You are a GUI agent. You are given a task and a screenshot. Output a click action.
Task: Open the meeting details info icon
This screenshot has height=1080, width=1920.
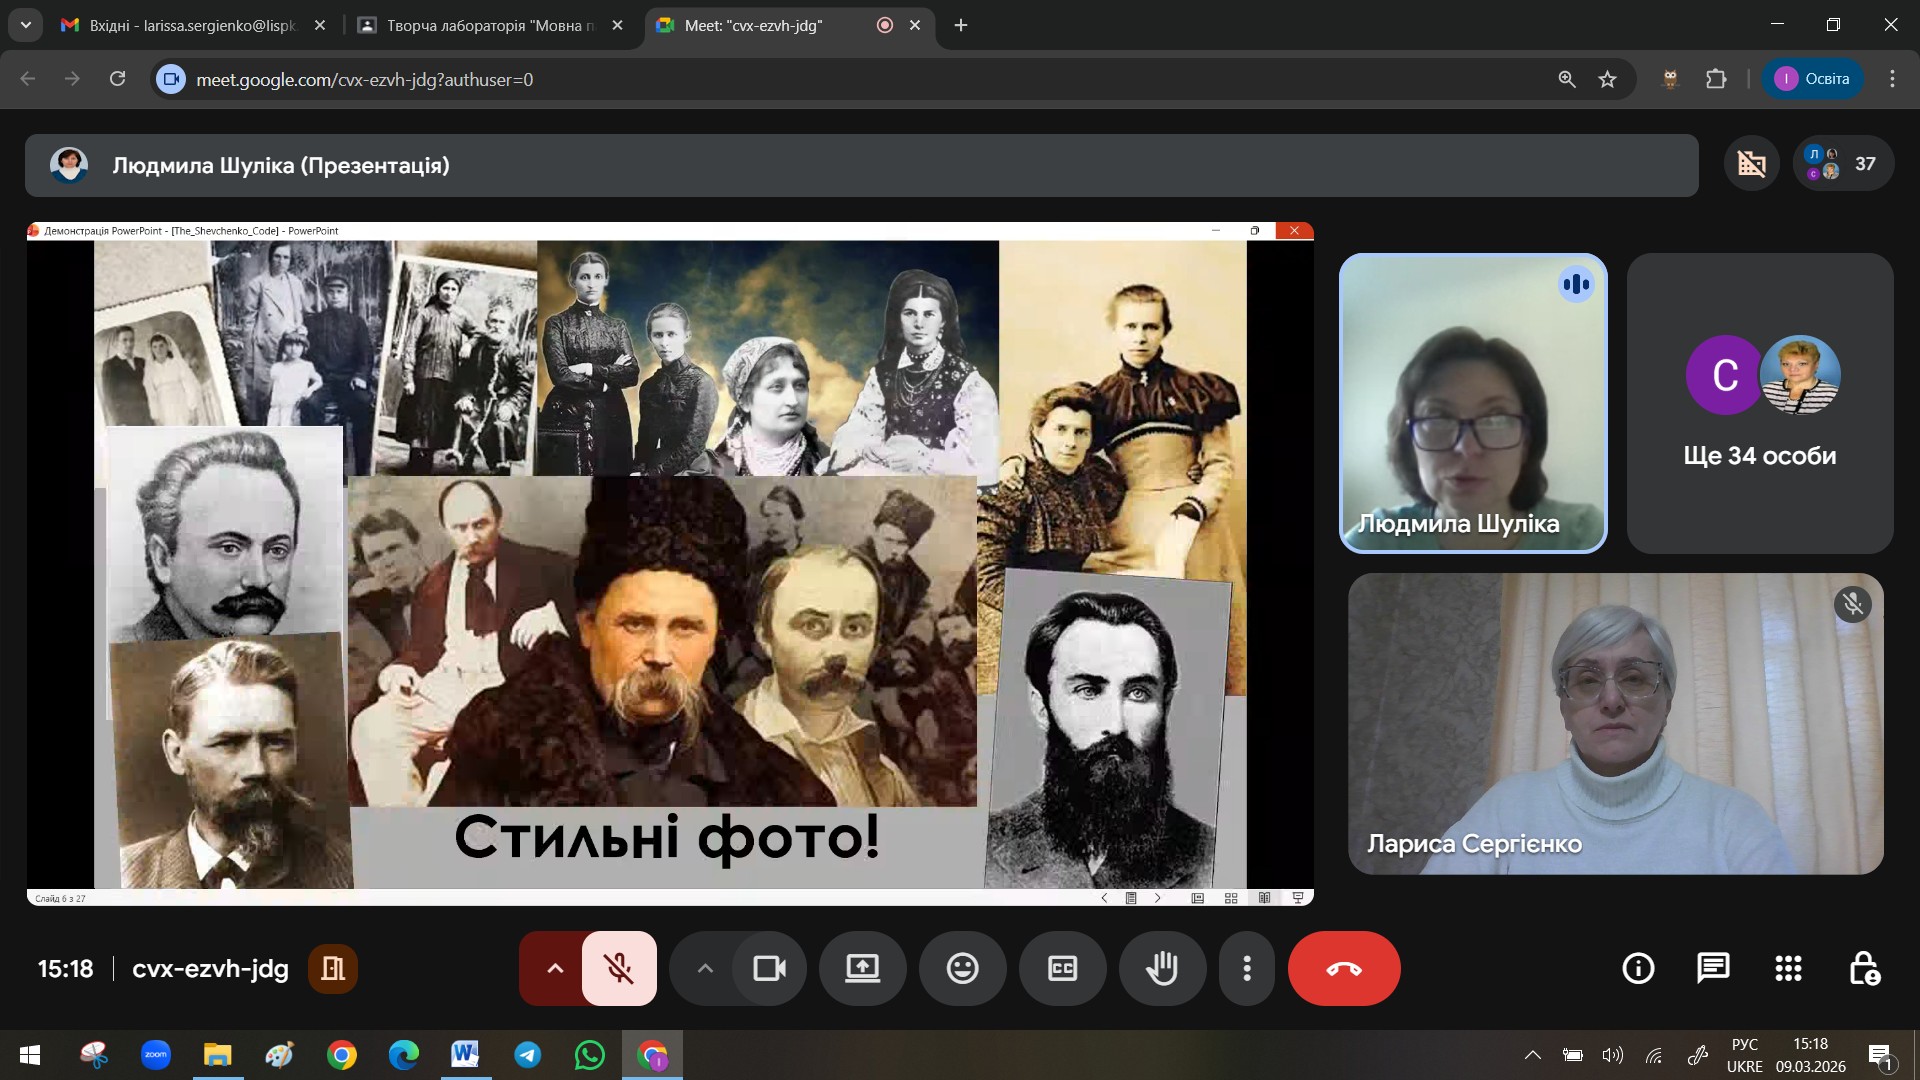[1638, 968]
